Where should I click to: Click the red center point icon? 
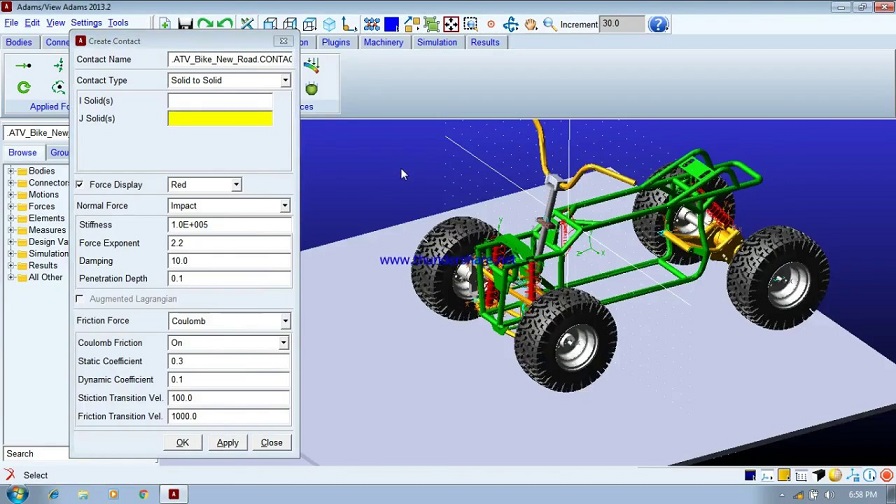(491, 24)
